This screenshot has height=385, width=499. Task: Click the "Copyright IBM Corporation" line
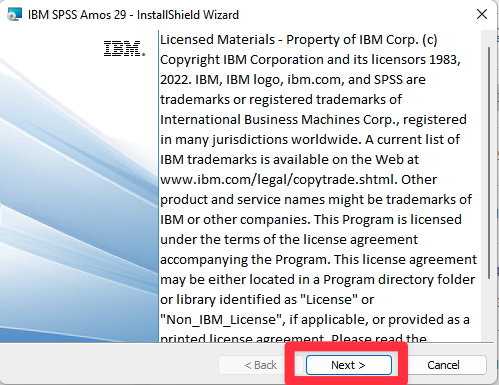(x=310, y=60)
